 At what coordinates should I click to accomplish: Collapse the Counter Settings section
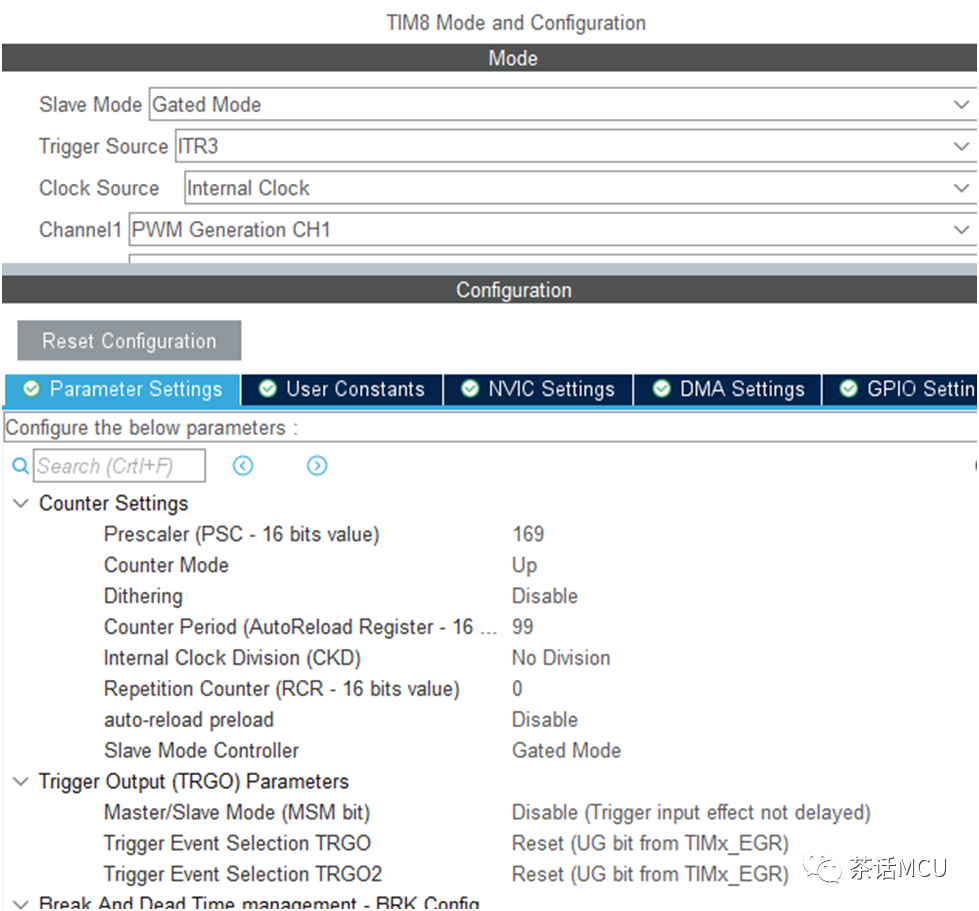(21, 503)
